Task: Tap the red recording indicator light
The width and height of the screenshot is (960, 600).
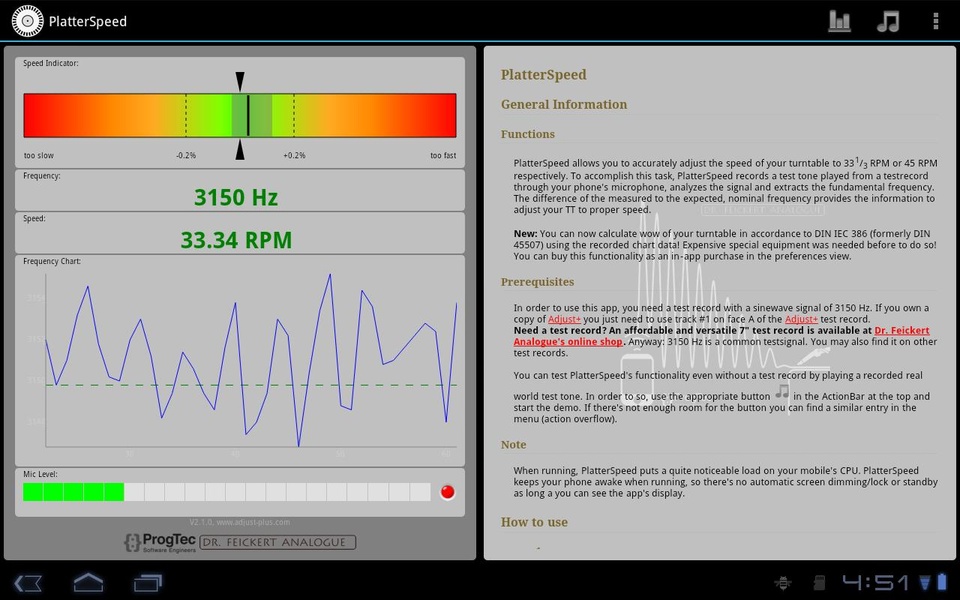Action: point(448,492)
